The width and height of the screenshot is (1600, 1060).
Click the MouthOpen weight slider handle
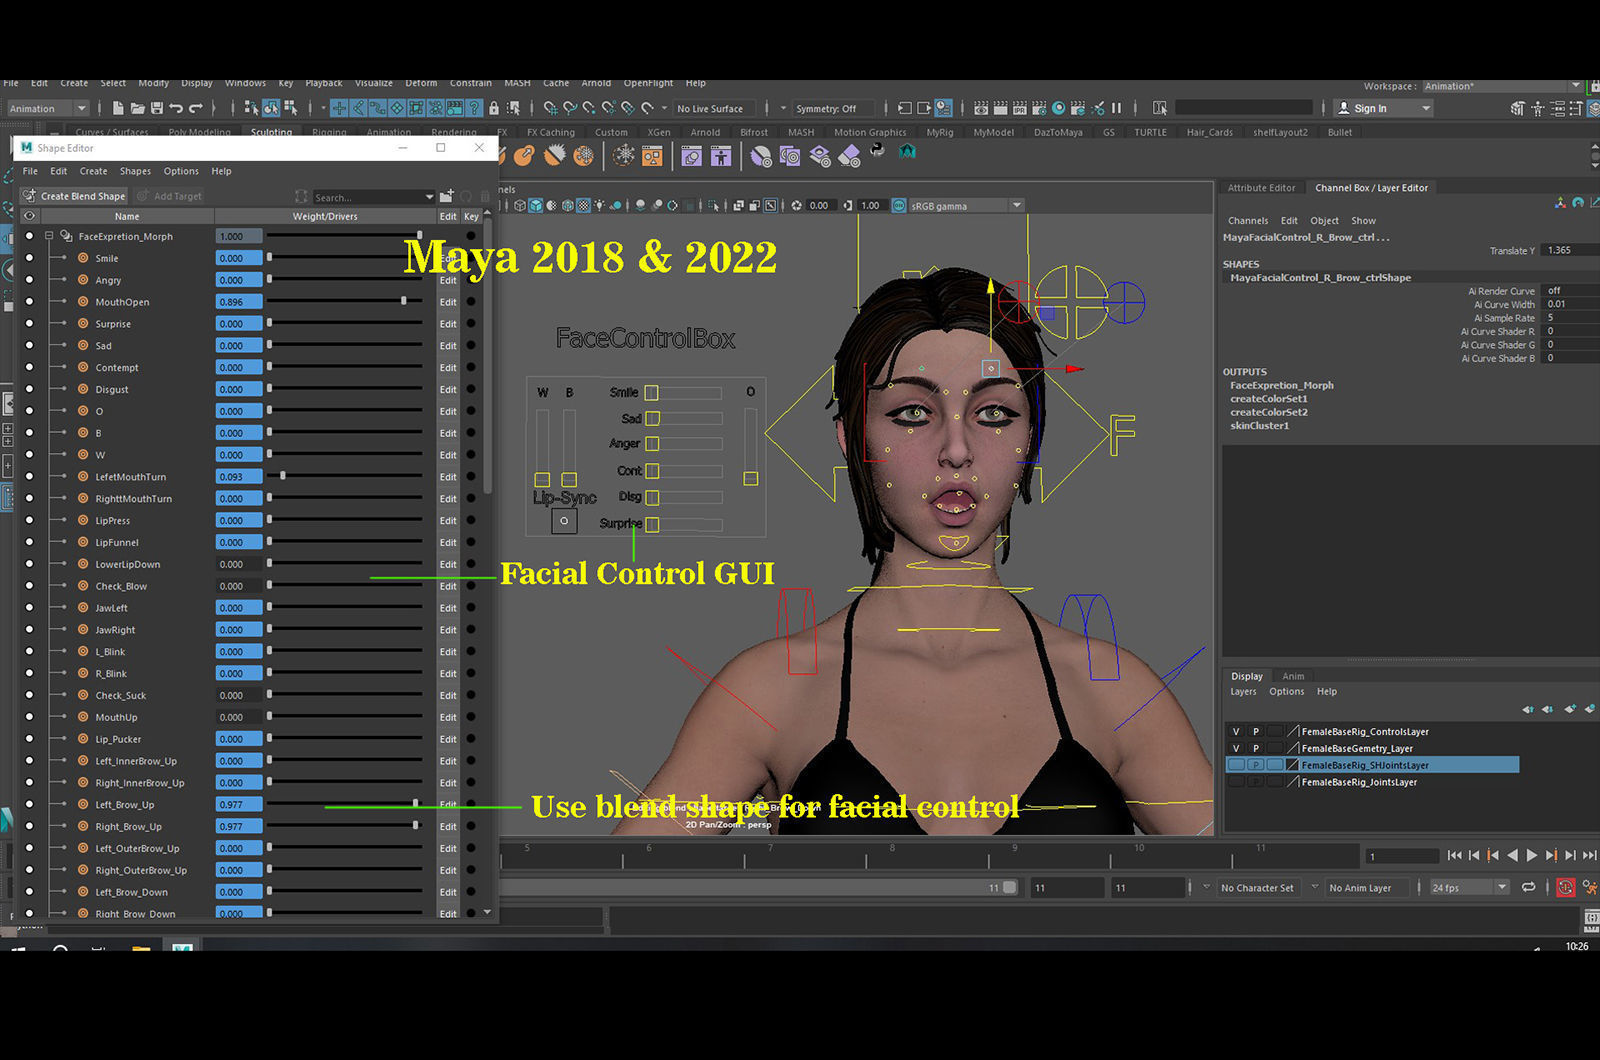click(x=404, y=301)
